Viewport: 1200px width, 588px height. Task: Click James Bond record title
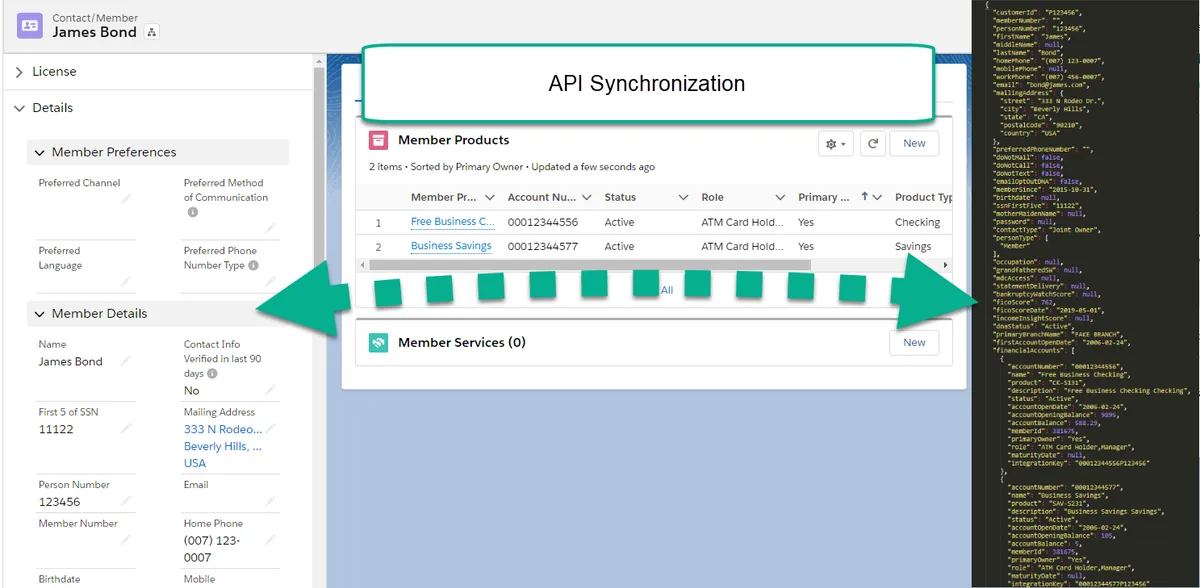click(95, 32)
